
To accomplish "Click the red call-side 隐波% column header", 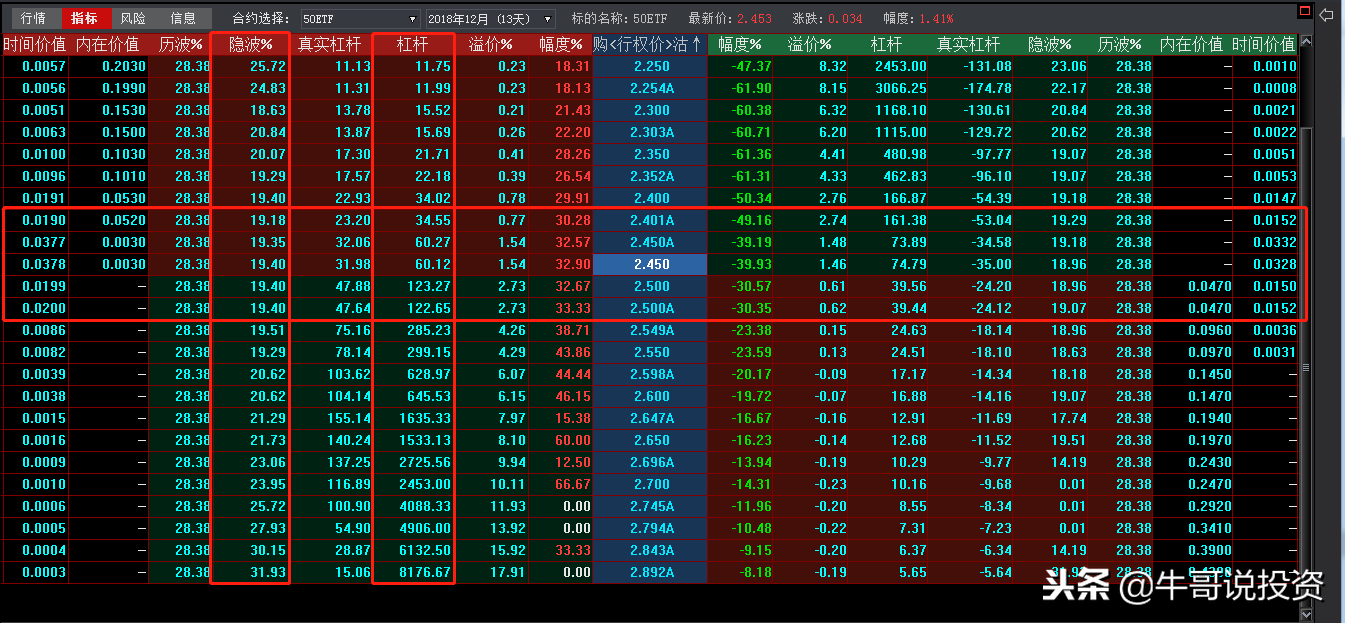I will pos(250,44).
